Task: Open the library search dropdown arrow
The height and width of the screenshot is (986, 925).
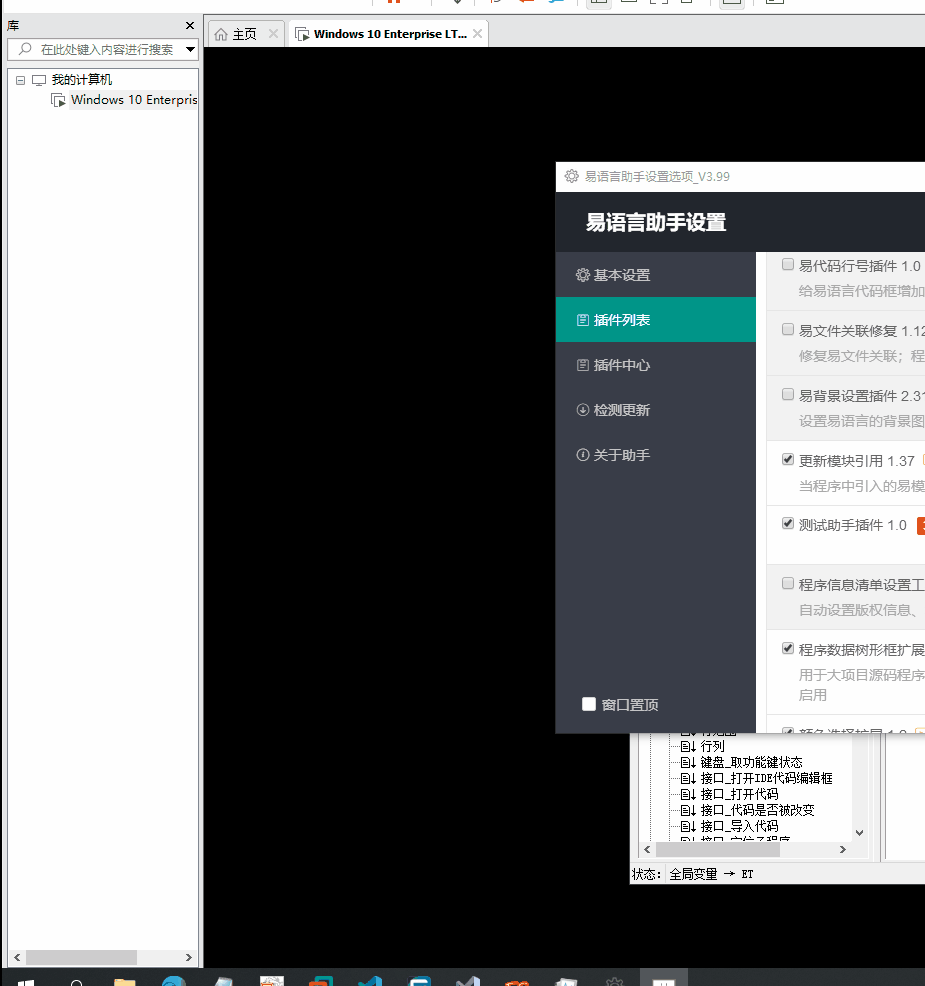Action: click(x=190, y=49)
